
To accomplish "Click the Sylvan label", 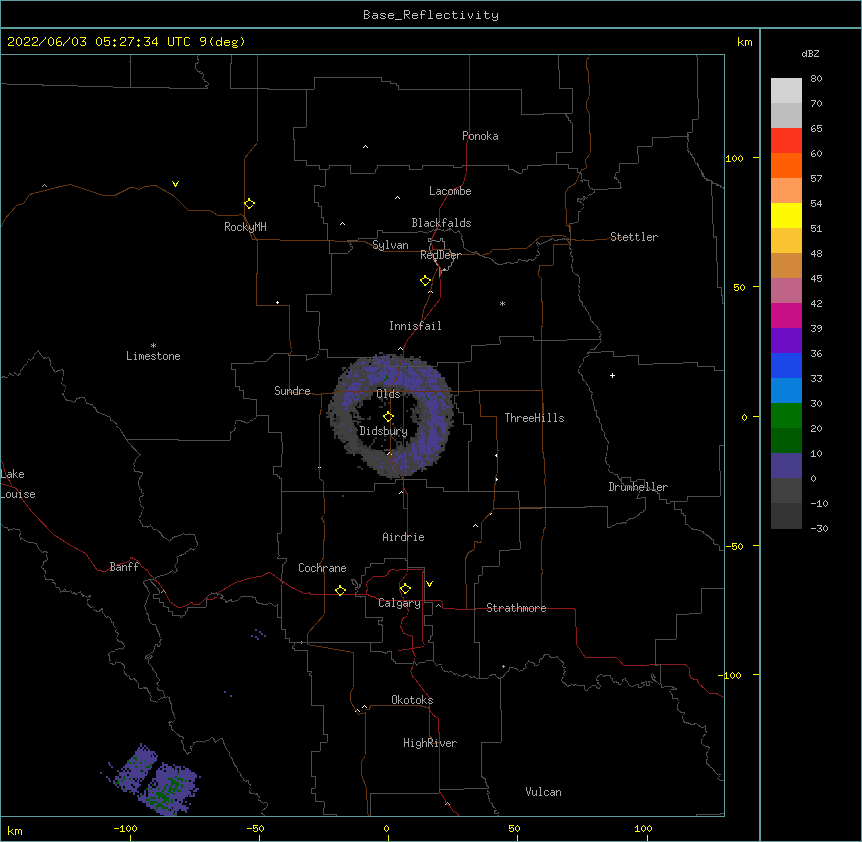I will [390, 245].
